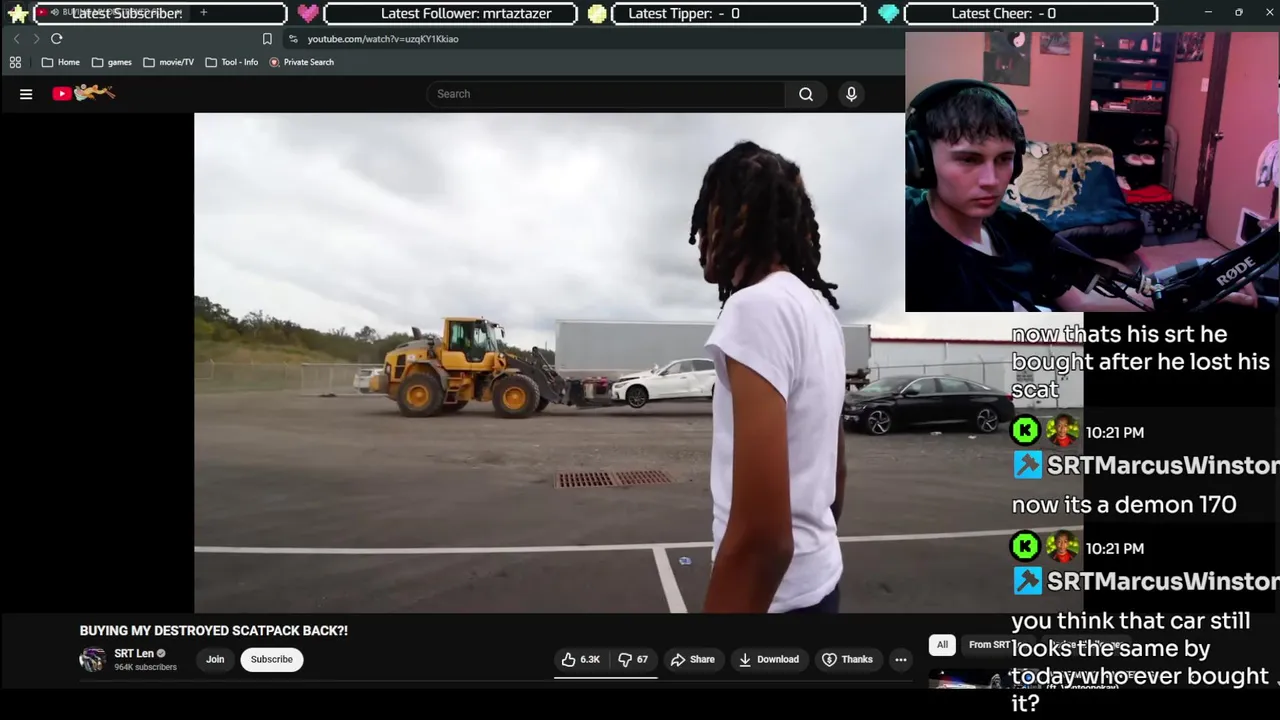
Task: Share the video
Action: pyautogui.click(x=693, y=659)
